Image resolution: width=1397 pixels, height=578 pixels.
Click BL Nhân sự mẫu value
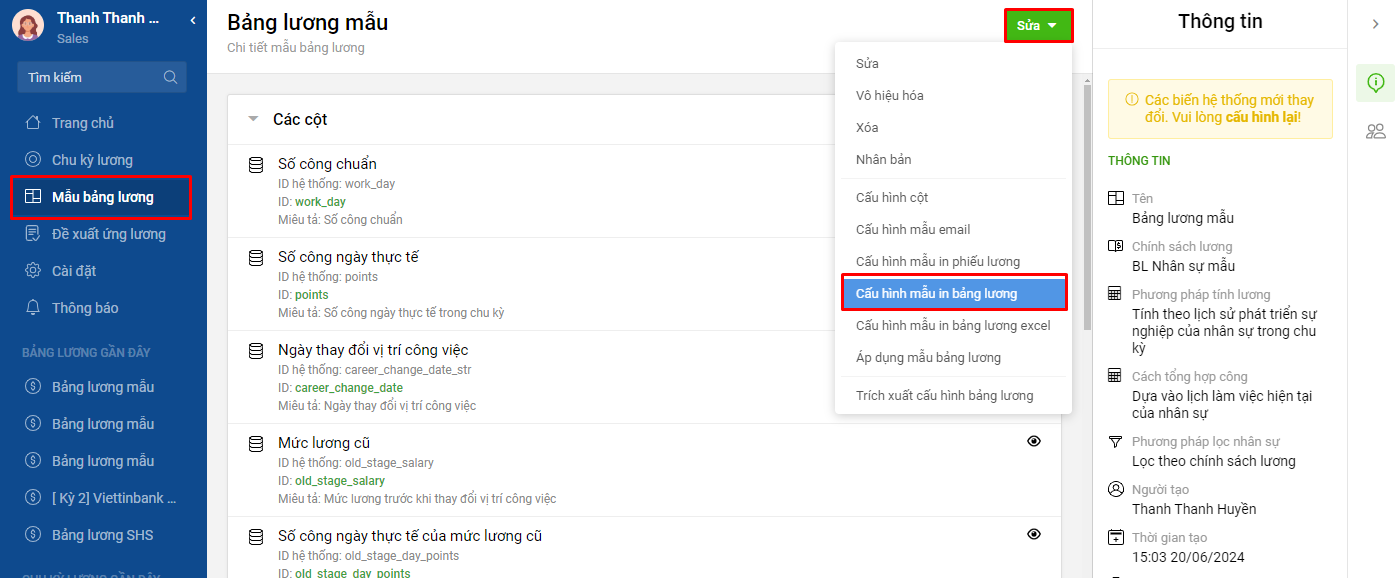1183,266
